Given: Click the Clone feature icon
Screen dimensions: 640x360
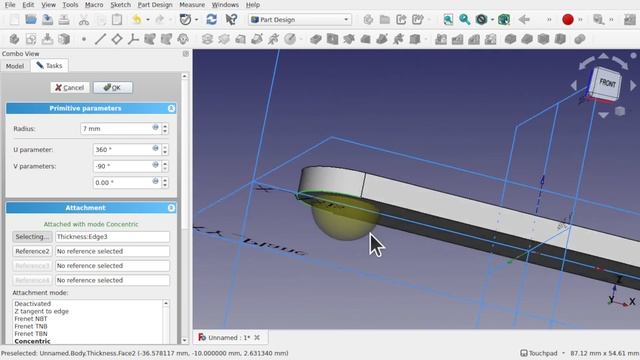Looking at the screenshot, I should (x=183, y=39).
